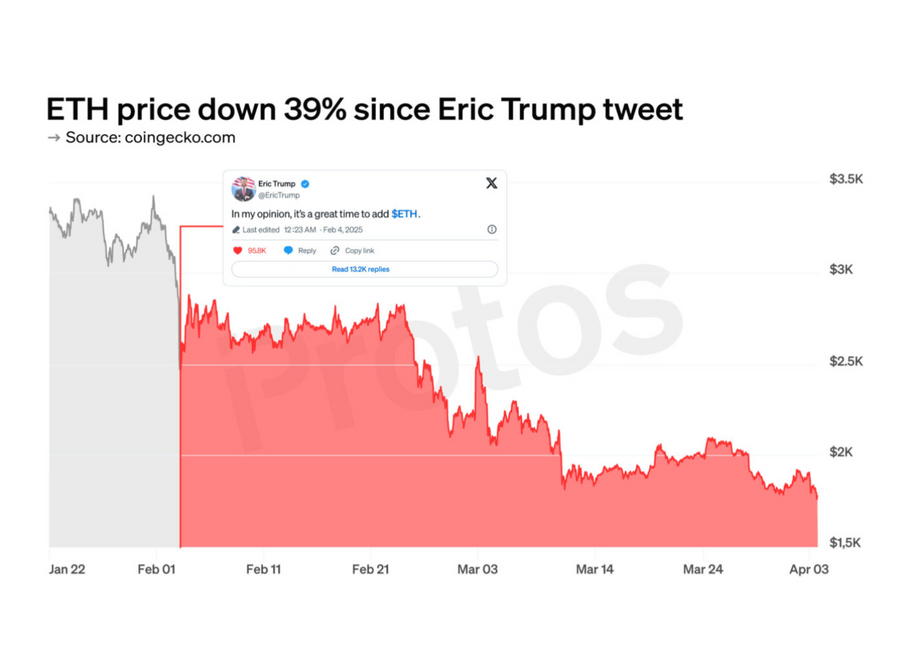Click the $ETH cashtag link
The image size is (900, 650).
pos(404,214)
